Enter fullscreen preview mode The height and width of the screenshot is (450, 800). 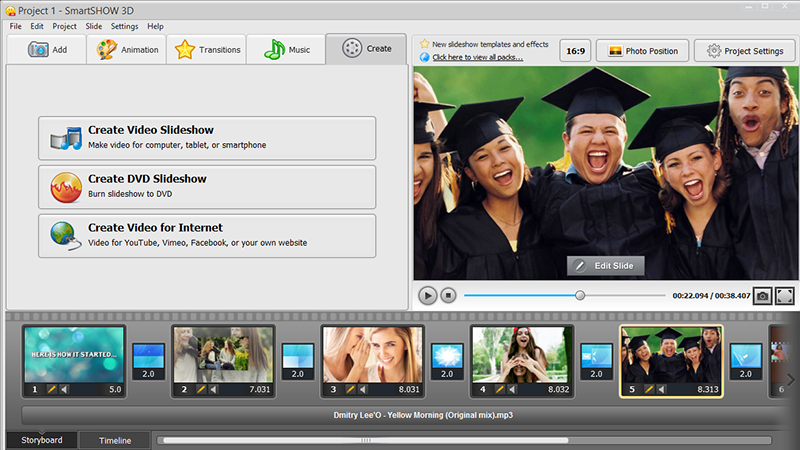coord(785,296)
